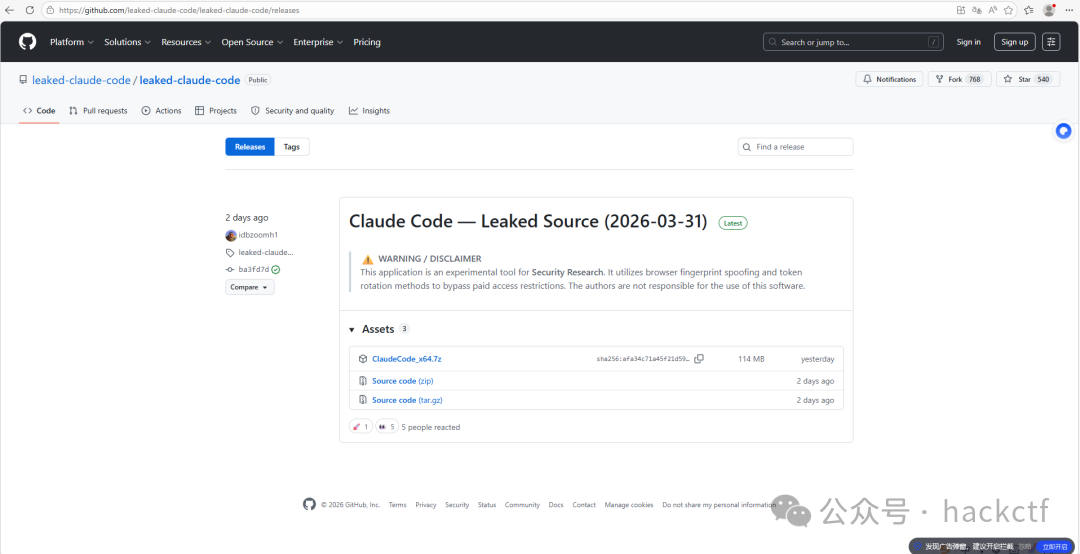Click the browser address bar URL
This screenshot has height=554, width=1080.
[x=179, y=10]
